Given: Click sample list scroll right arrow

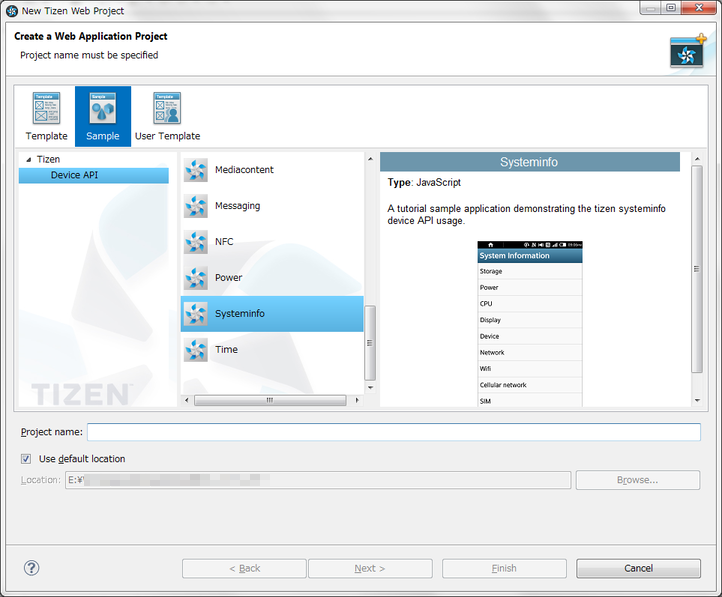Looking at the screenshot, I should click(x=357, y=400).
